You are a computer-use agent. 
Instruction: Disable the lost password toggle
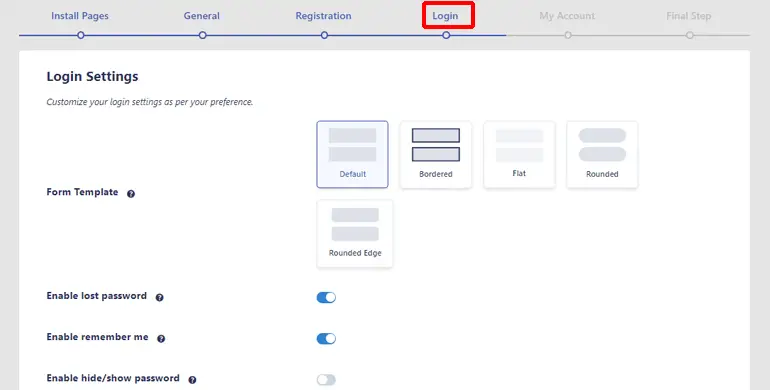326,297
